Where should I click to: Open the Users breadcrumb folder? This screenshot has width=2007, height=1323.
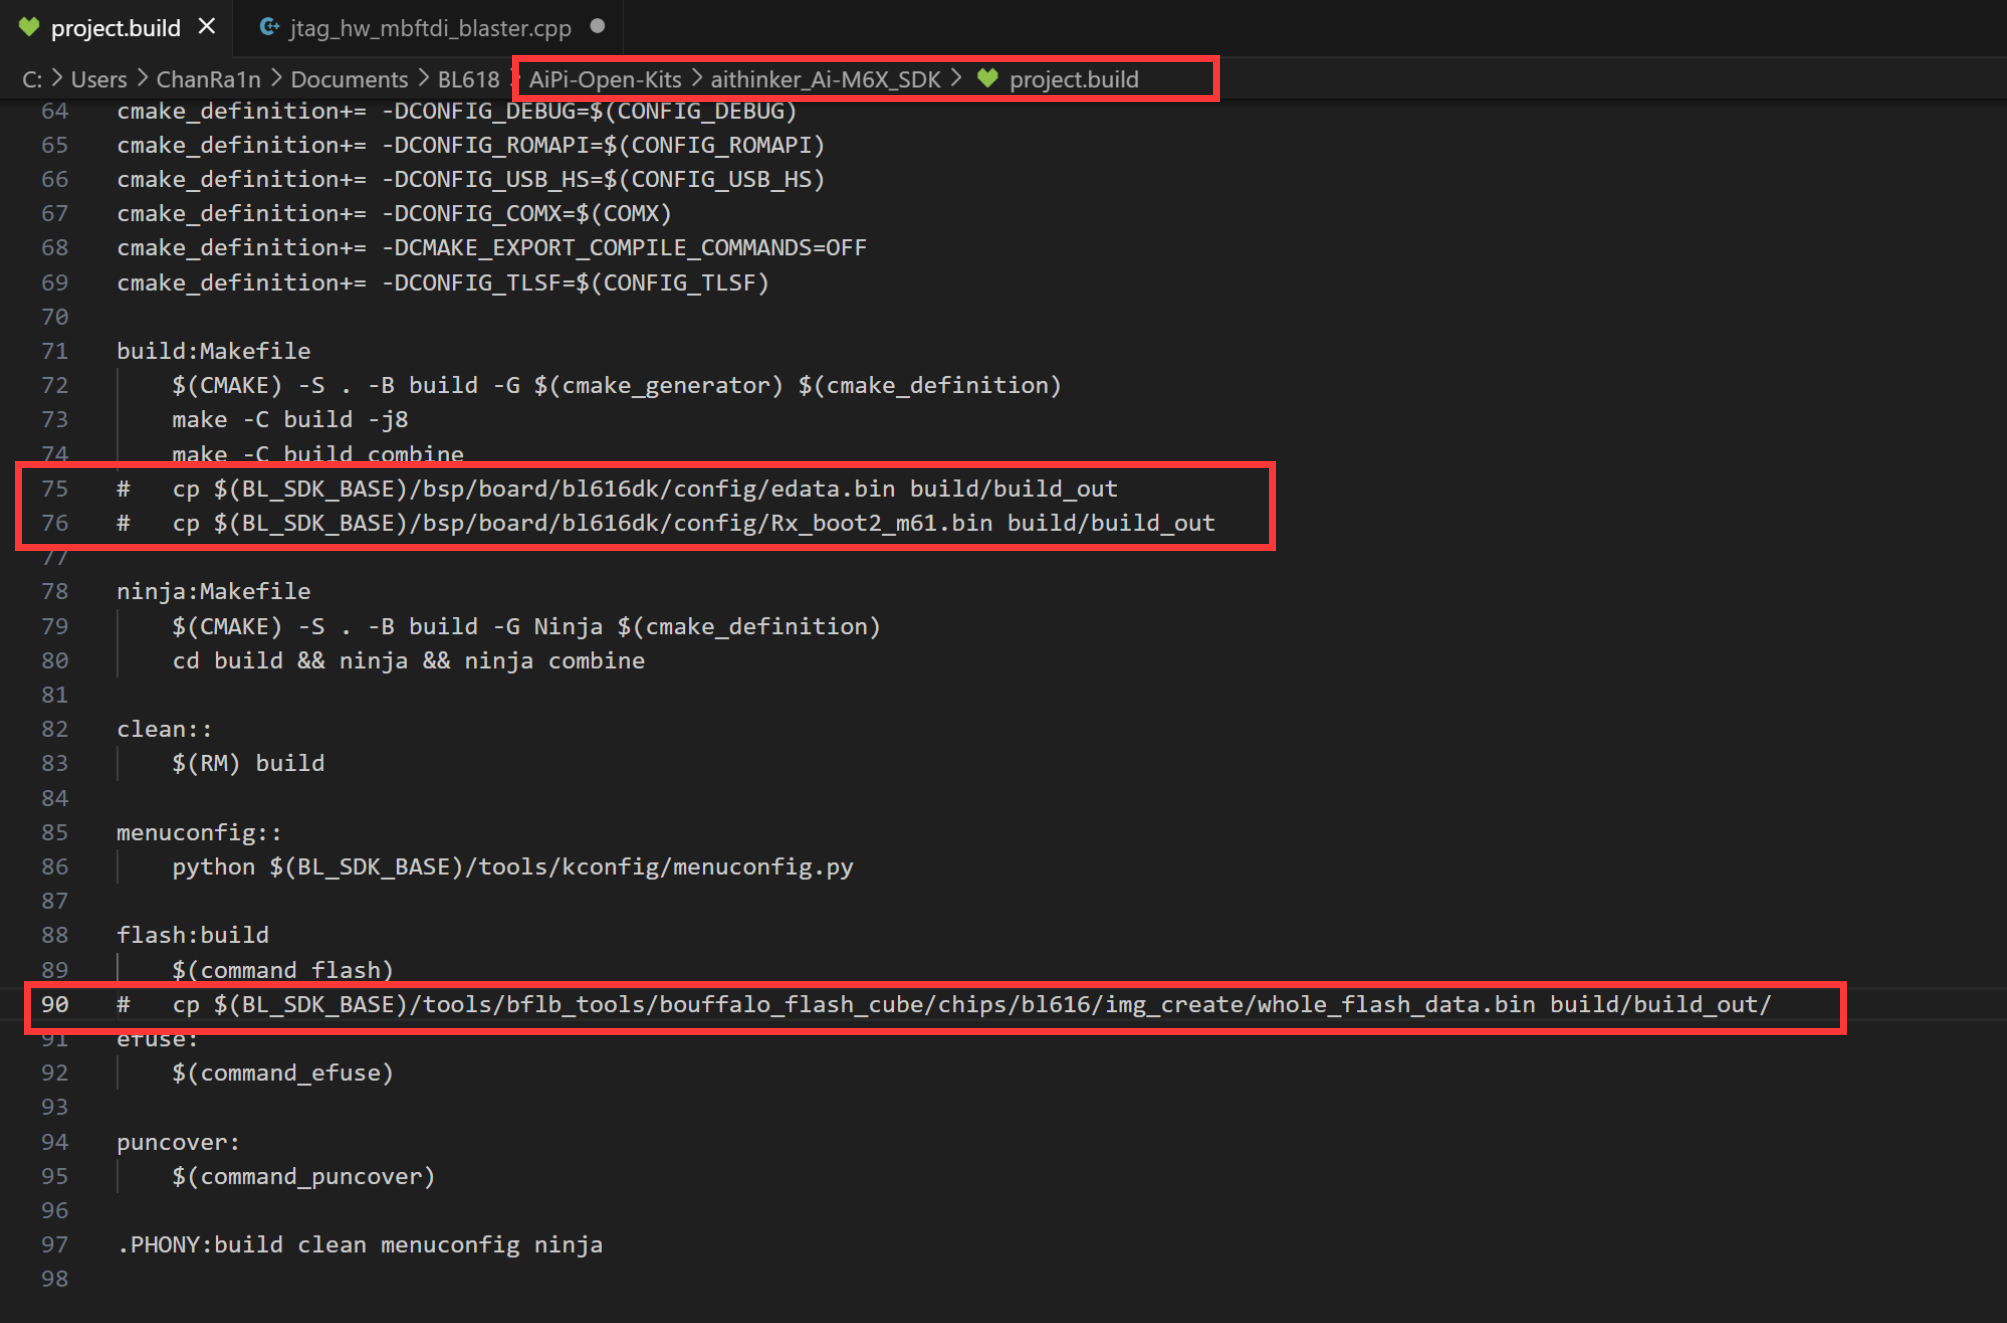click(98, 80)
